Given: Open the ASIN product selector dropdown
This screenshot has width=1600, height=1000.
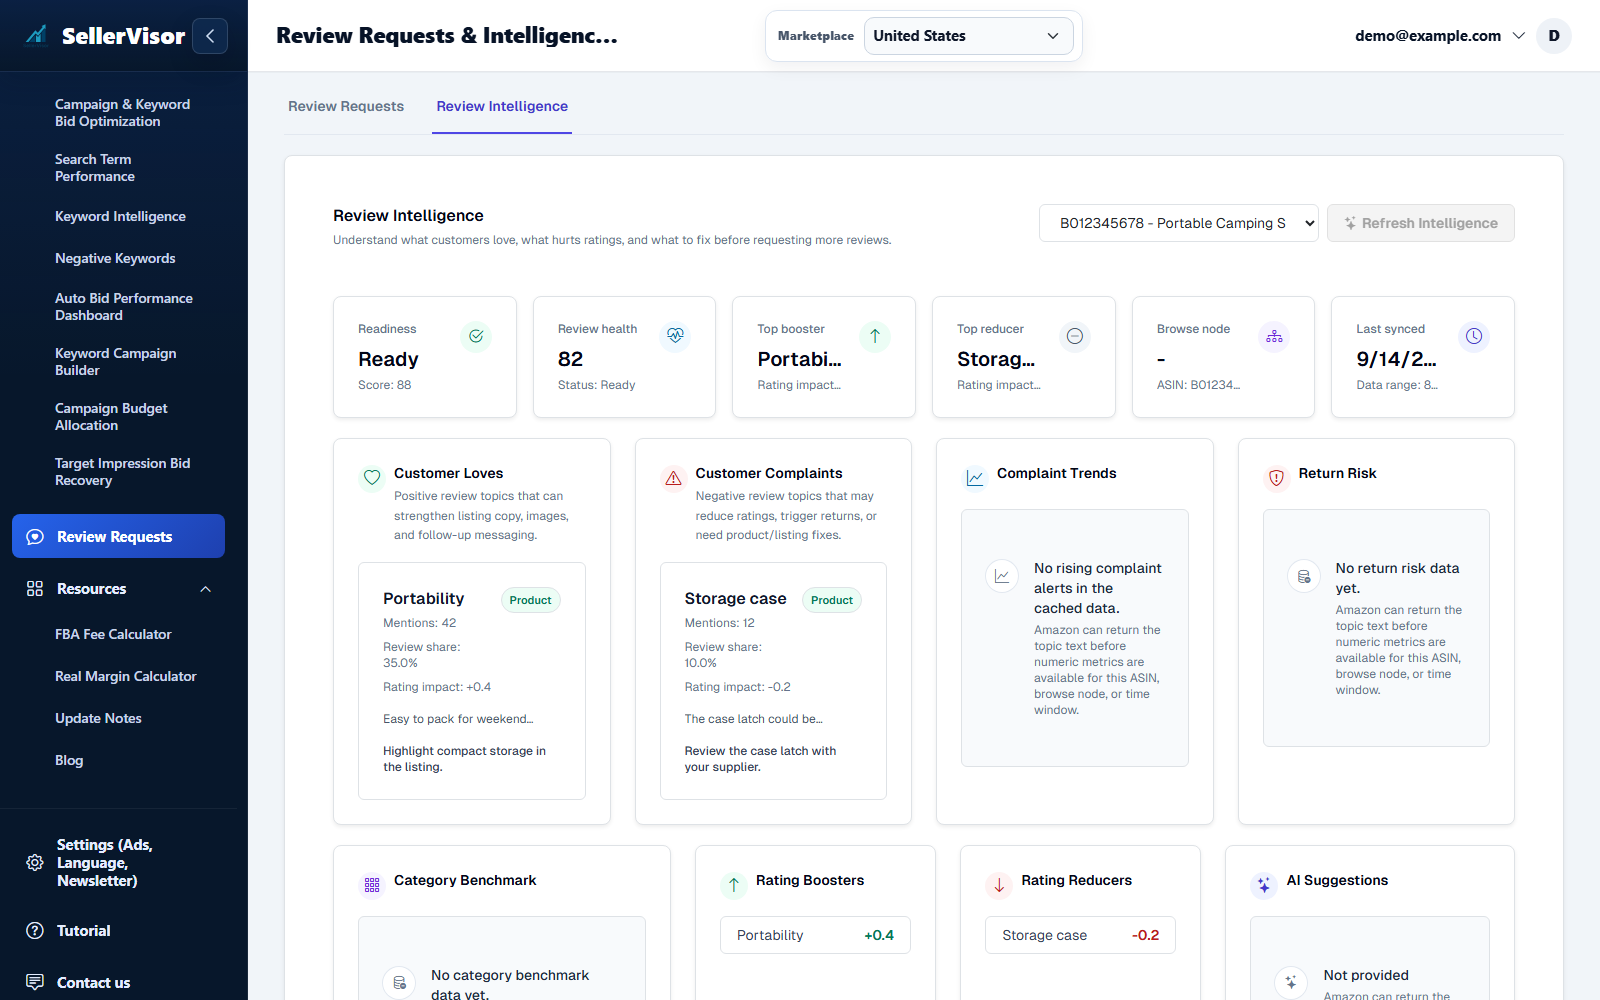Looking at the screenshot, I should pos(1179,223).
